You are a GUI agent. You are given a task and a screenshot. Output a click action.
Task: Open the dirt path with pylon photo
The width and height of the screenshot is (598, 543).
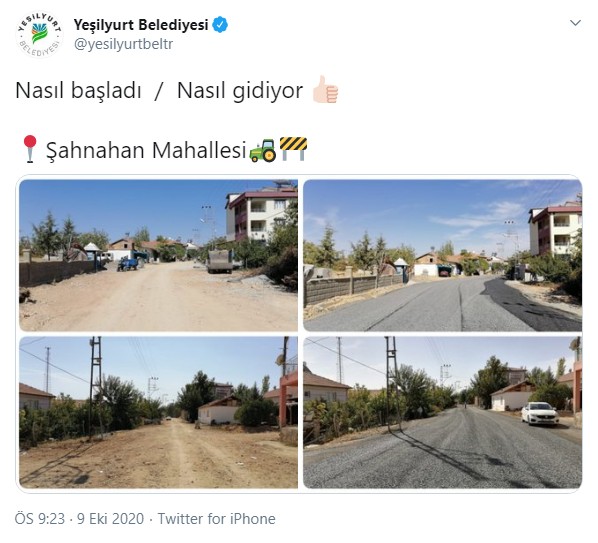tap(159, 412)
